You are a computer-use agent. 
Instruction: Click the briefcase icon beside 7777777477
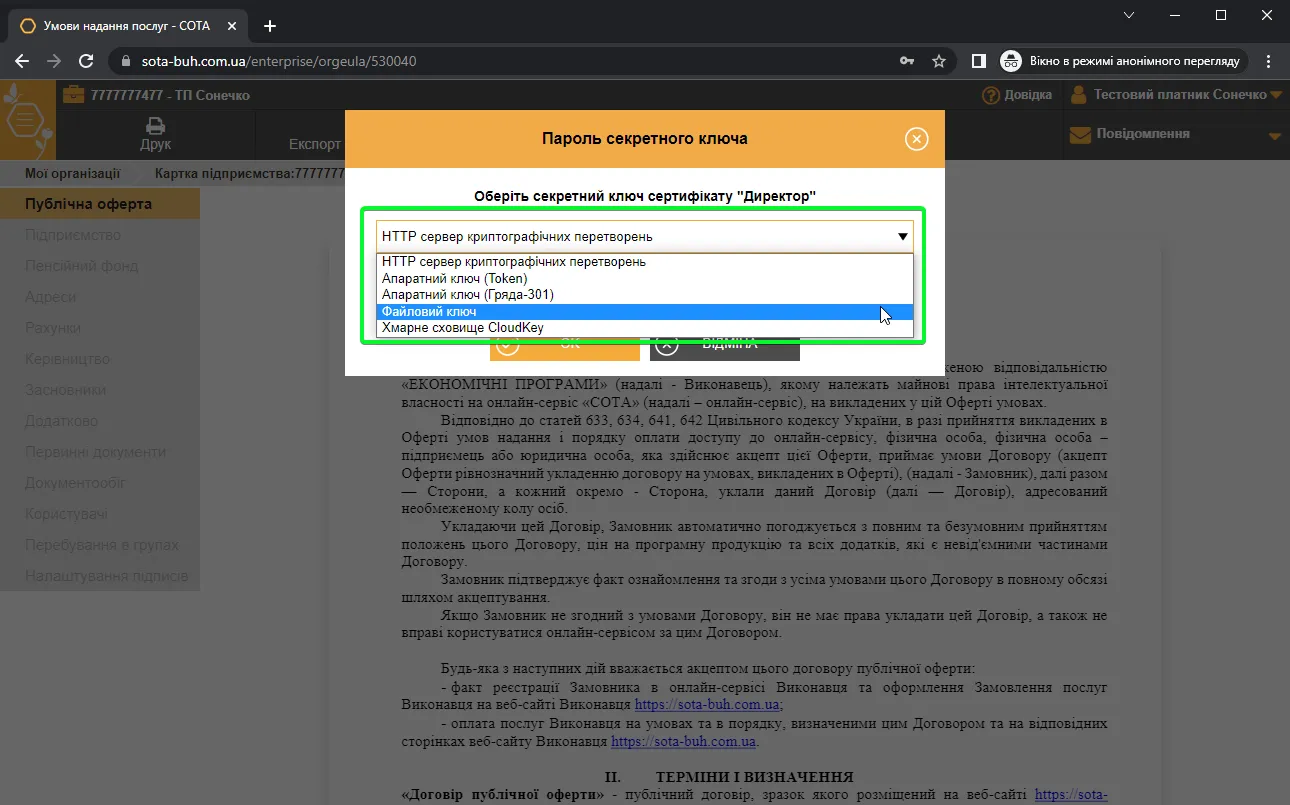click(x=74, y=95)
